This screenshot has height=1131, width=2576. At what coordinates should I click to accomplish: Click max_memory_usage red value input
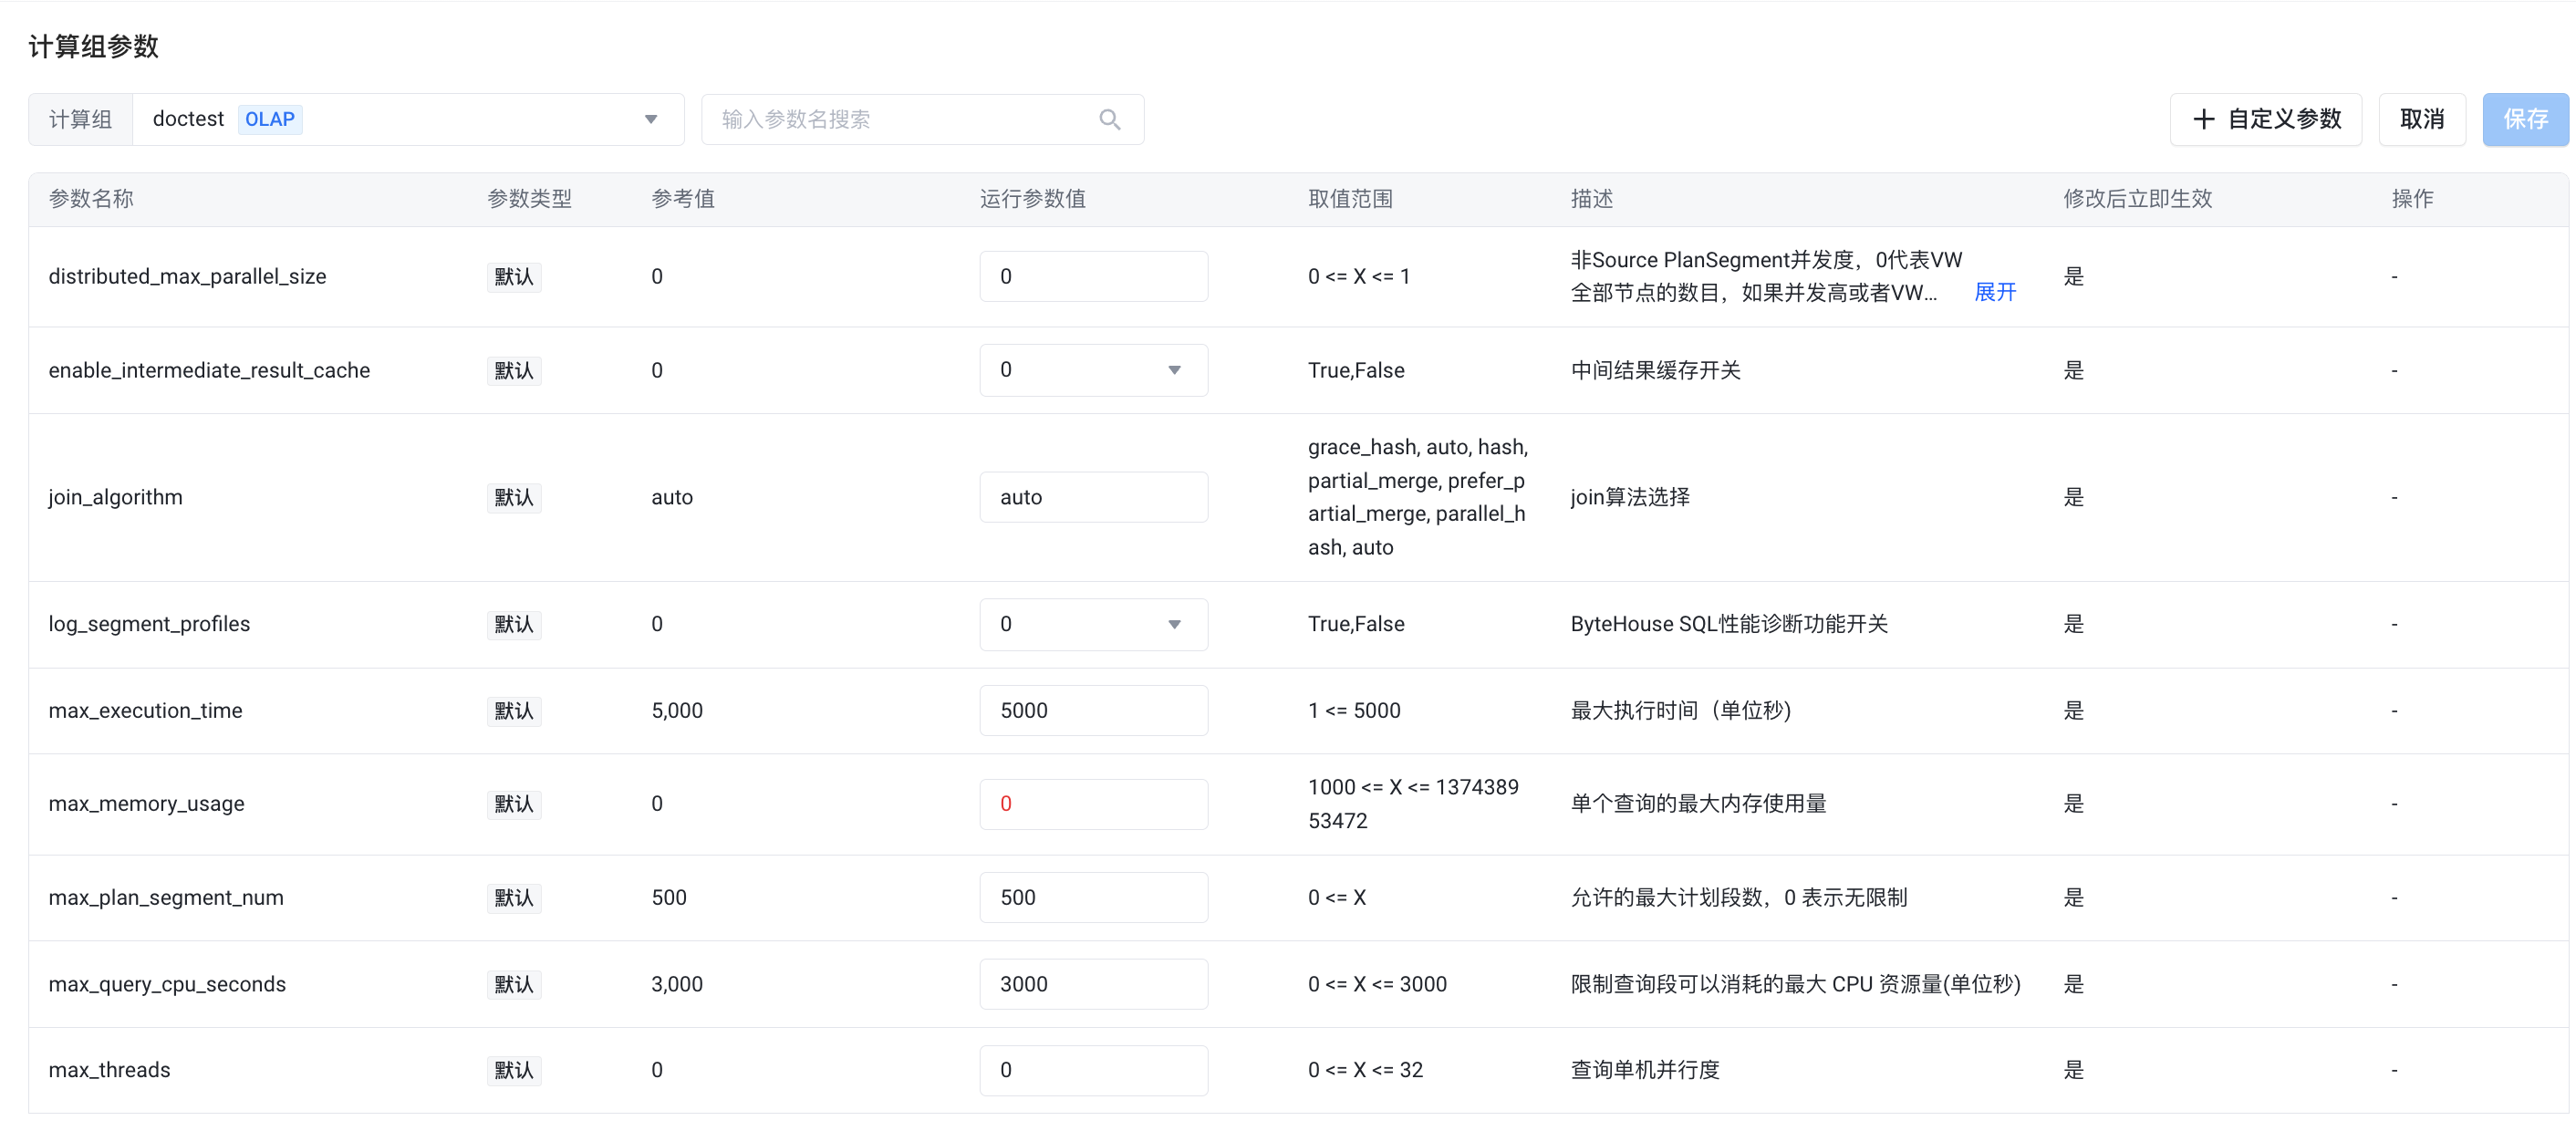(1092, 804)
